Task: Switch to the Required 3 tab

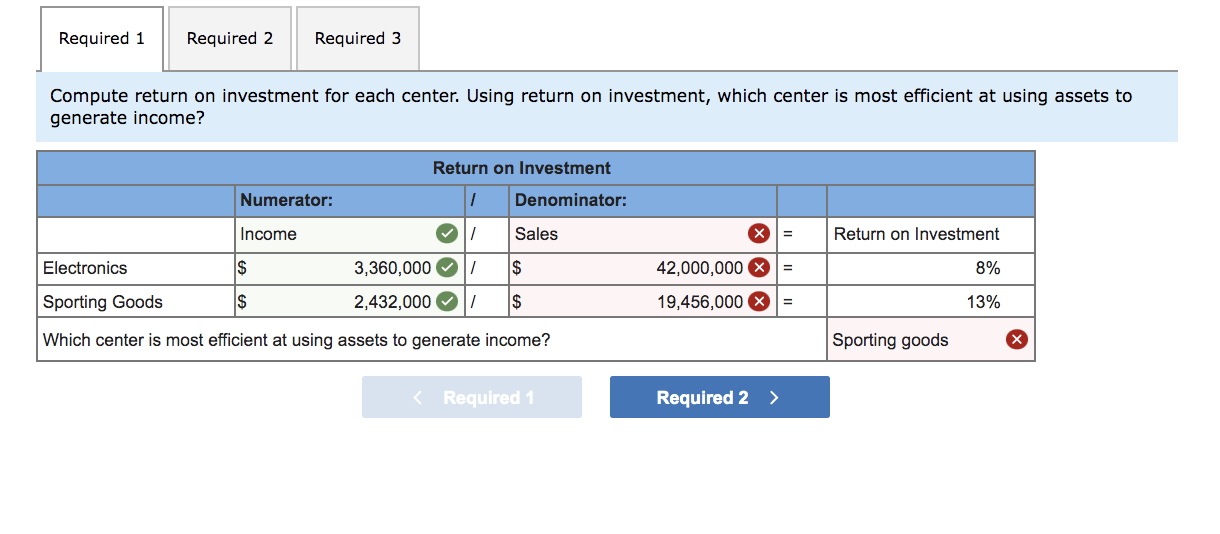Action: [x=358, y=38]
